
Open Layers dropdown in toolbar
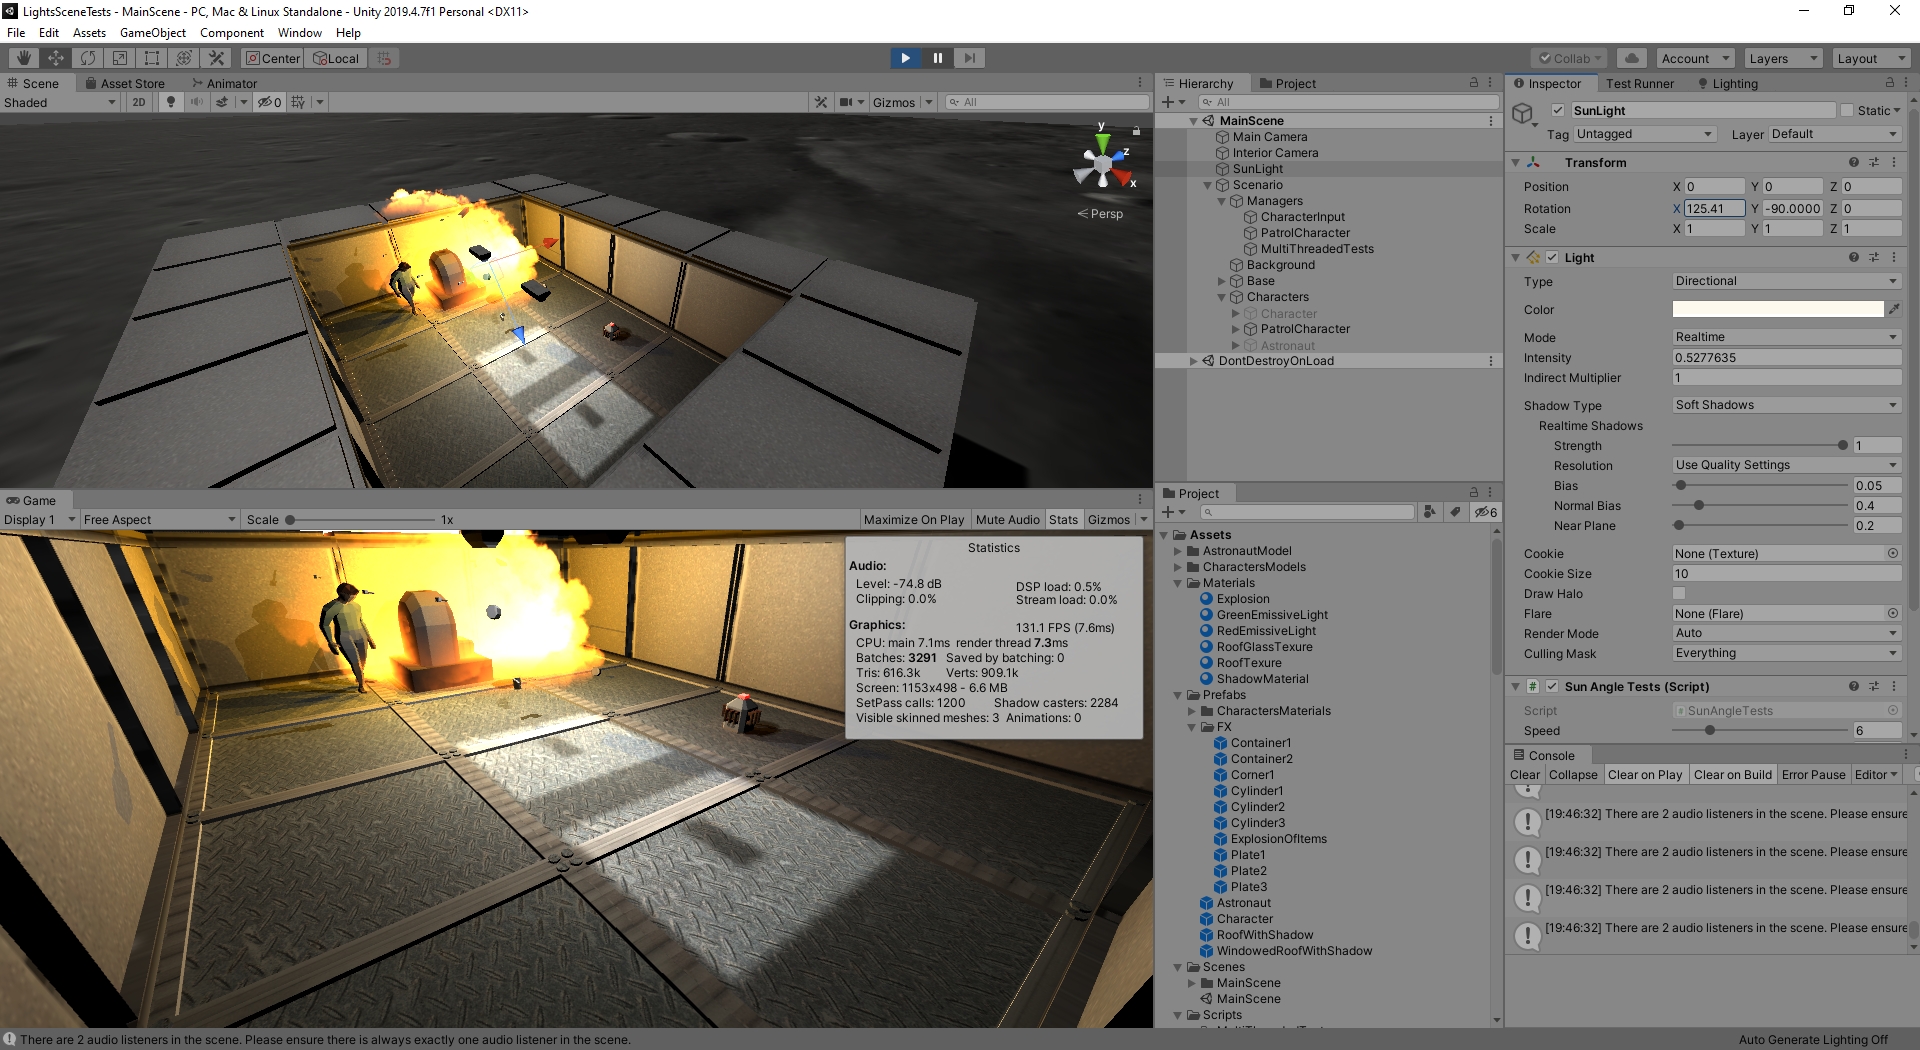[x=1783, y=58]
